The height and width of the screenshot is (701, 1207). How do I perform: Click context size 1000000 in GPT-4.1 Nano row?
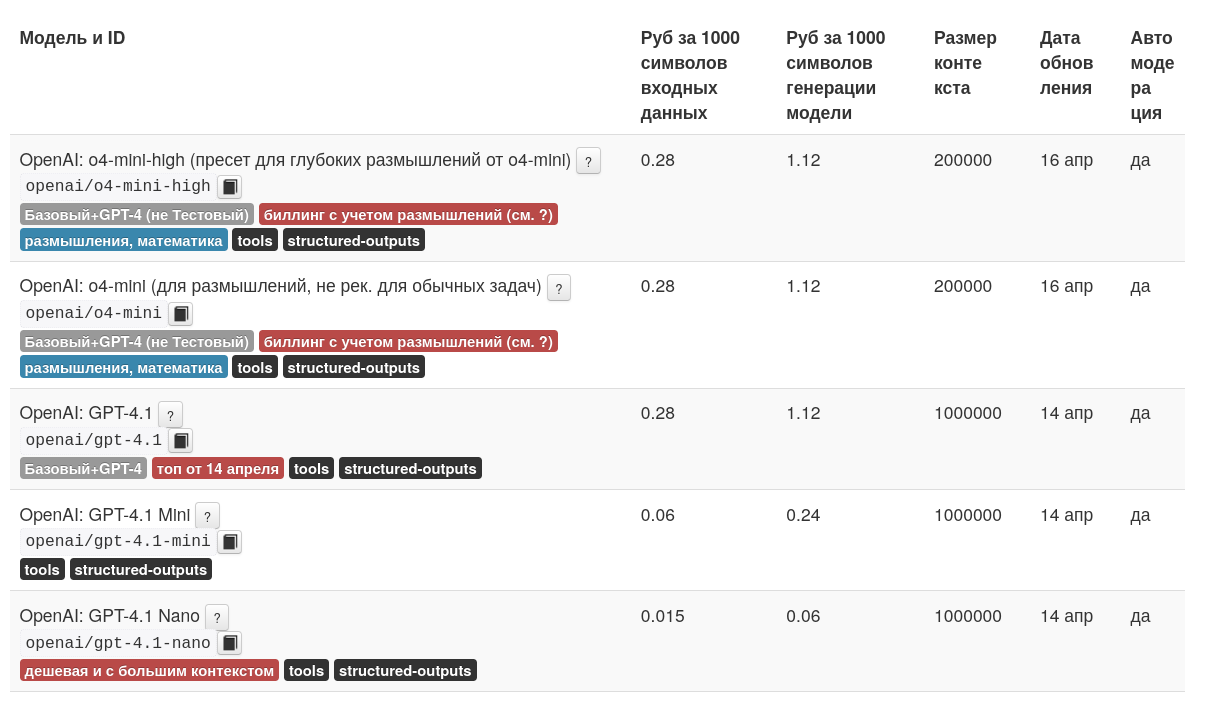tap(968, 616)
